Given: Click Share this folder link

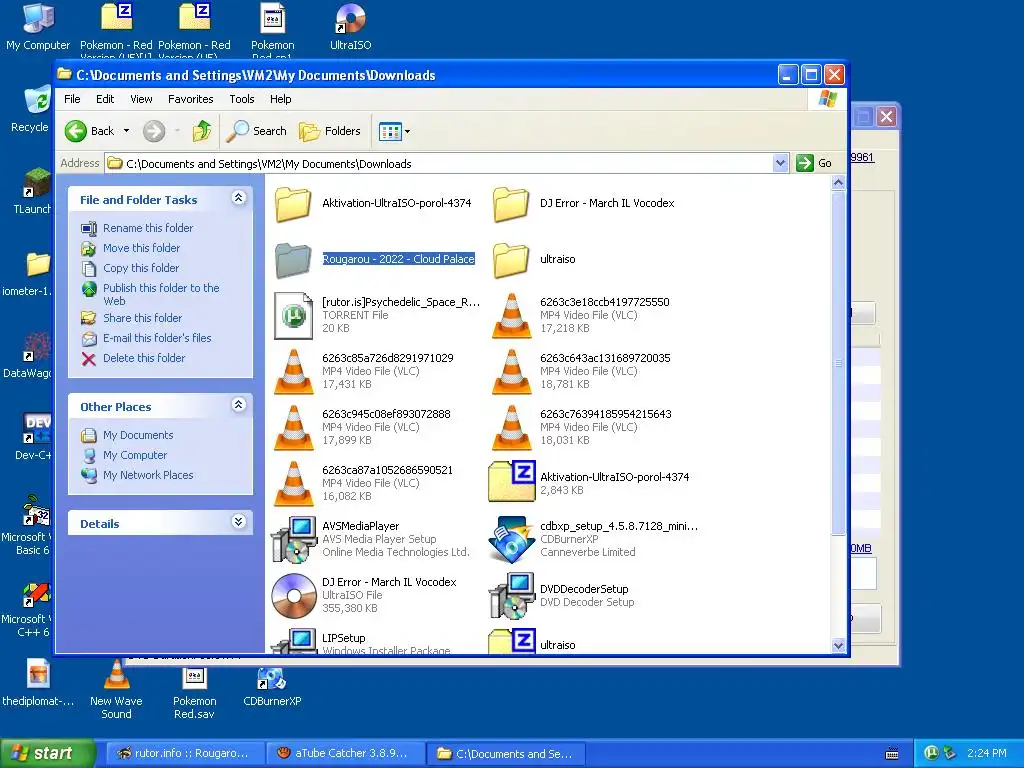Looking at the screenshot, I should pos(142,318).
